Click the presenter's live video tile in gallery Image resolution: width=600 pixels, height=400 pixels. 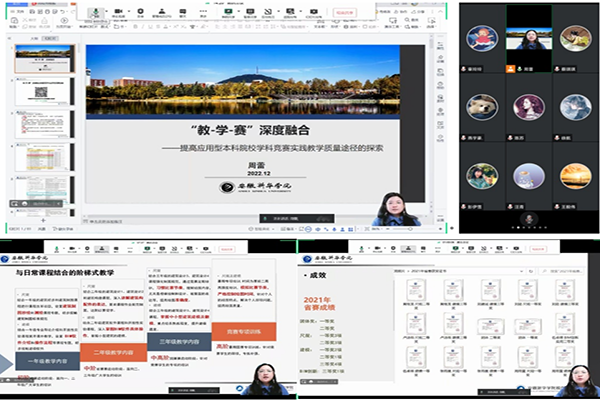tap(527, 39)
